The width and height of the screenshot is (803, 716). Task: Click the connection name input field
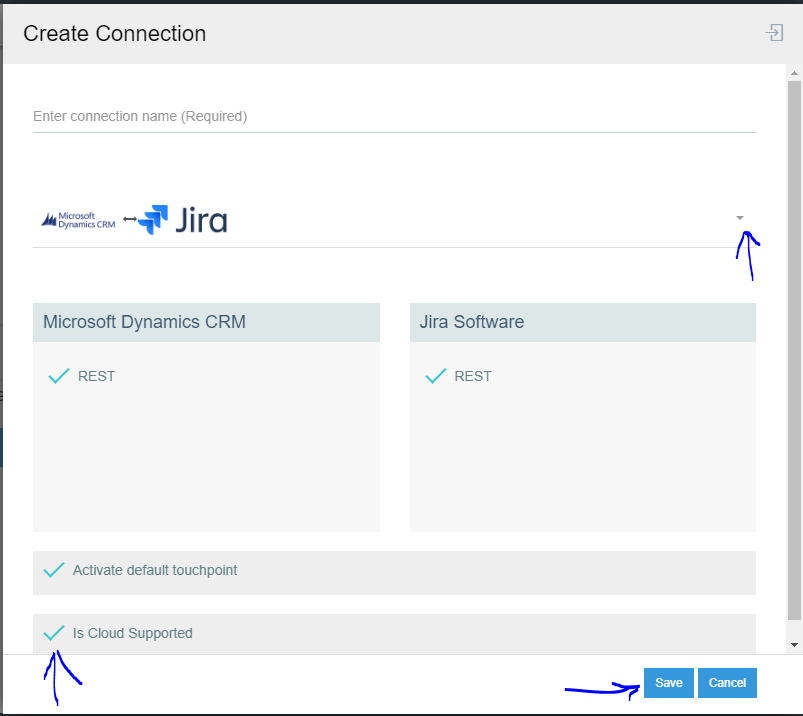(394, 116)
